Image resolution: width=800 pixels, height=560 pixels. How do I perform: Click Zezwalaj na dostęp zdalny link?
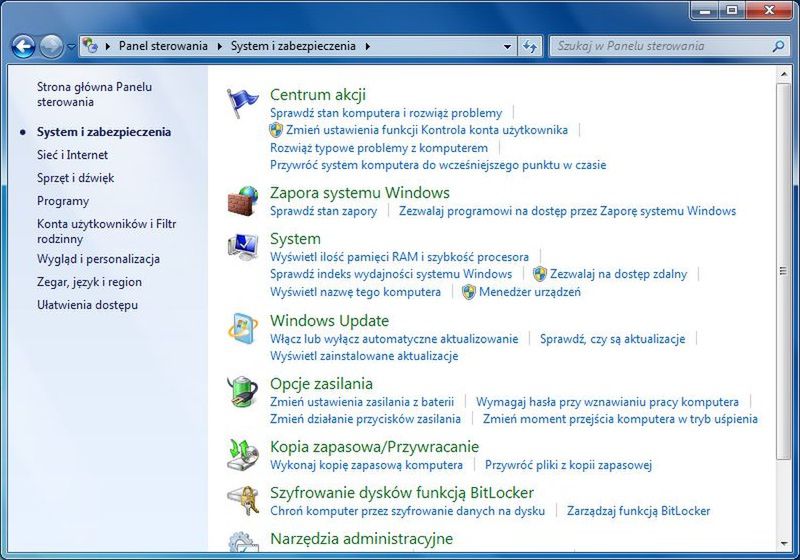coord(618,274)
